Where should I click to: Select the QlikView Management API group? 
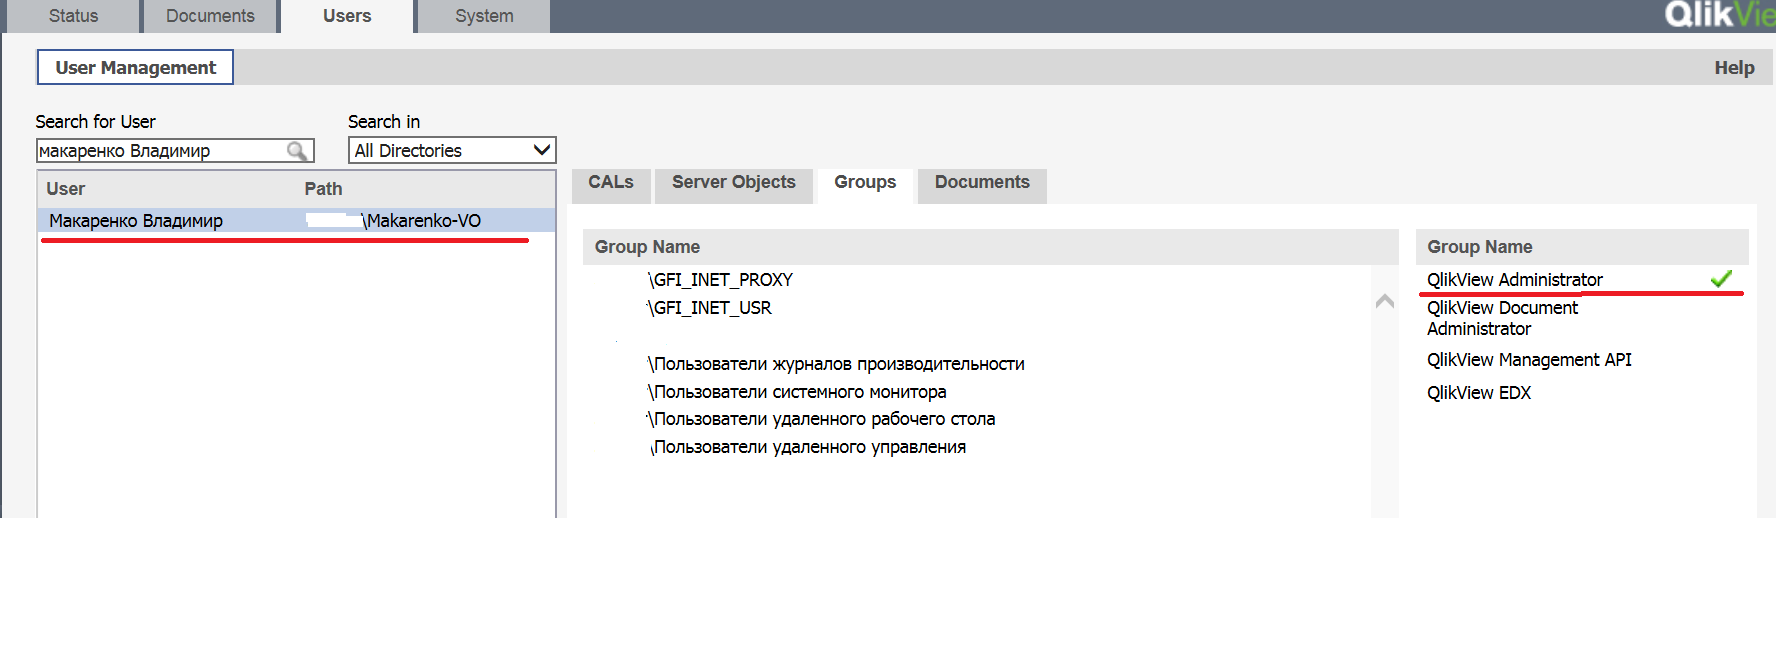(1529, 360)
